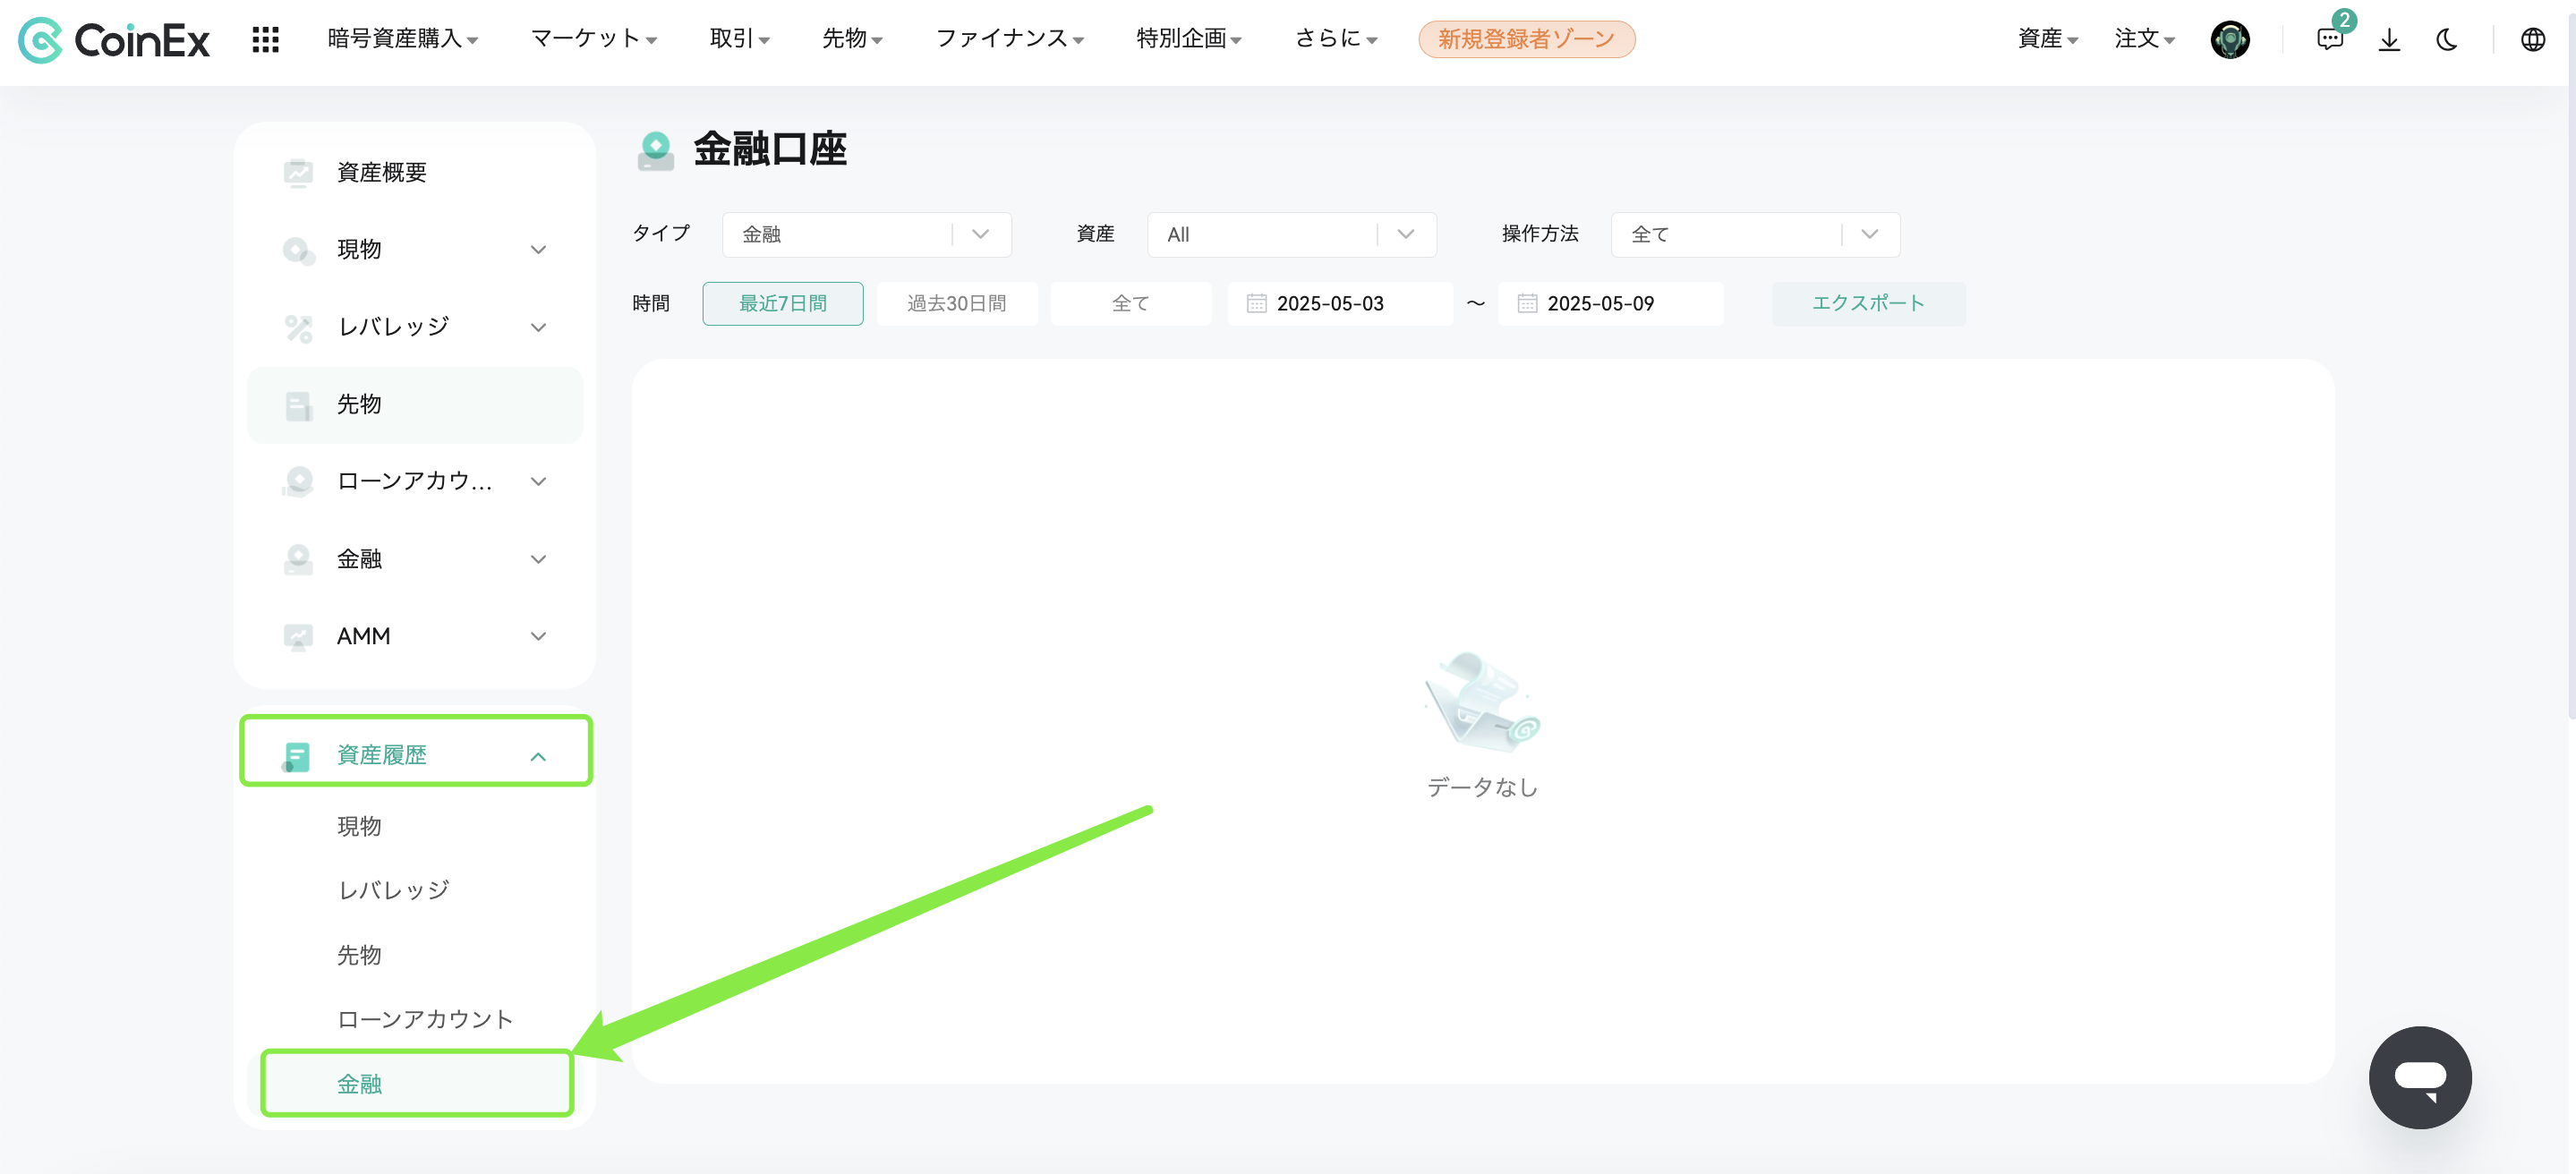Expand the 金融 sidebar chevron

538,560
